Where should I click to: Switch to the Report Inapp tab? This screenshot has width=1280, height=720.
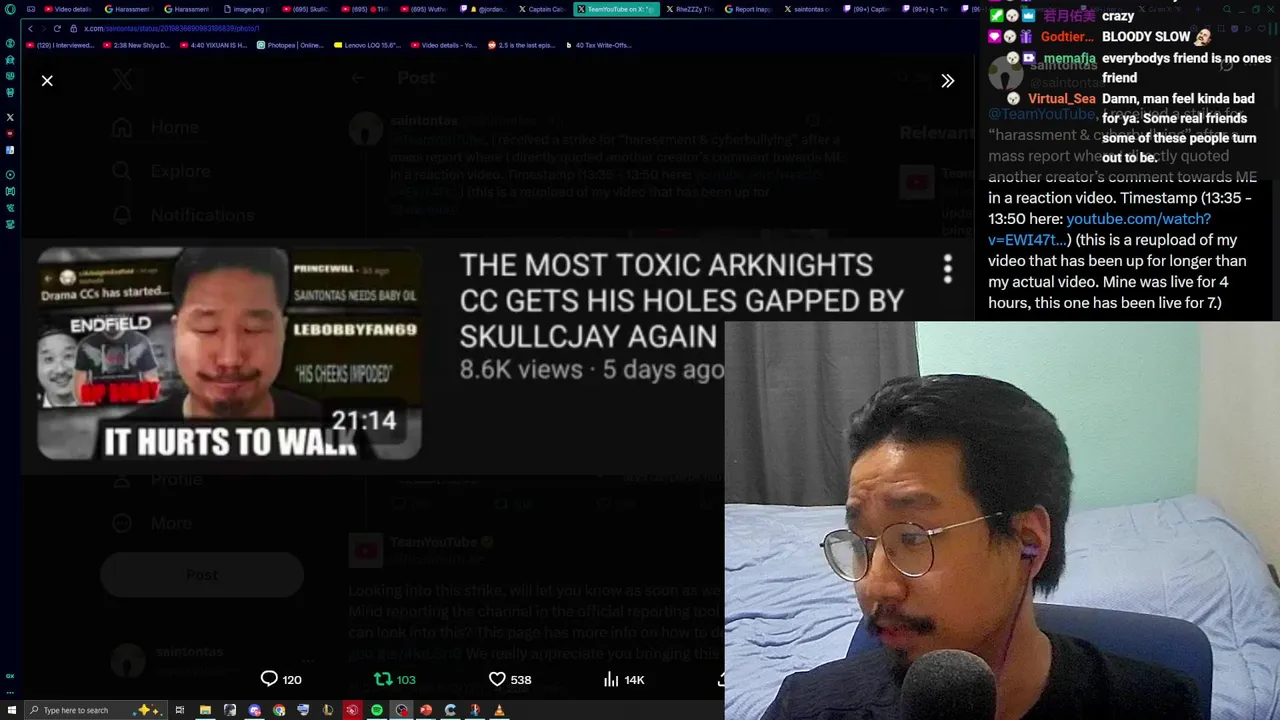(x=748, y=9)
